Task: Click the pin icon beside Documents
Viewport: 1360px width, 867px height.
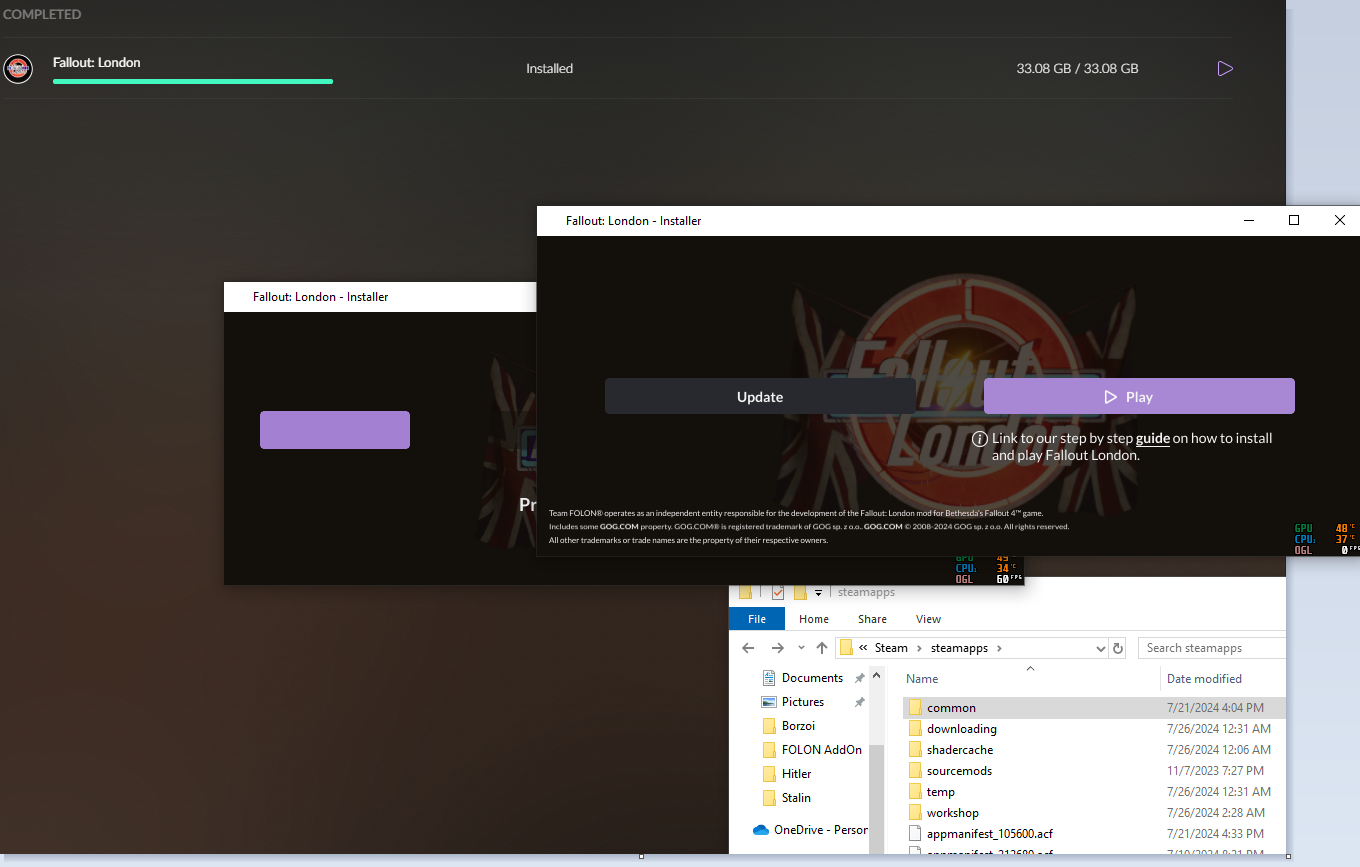Action: click(x=859, y=678)
